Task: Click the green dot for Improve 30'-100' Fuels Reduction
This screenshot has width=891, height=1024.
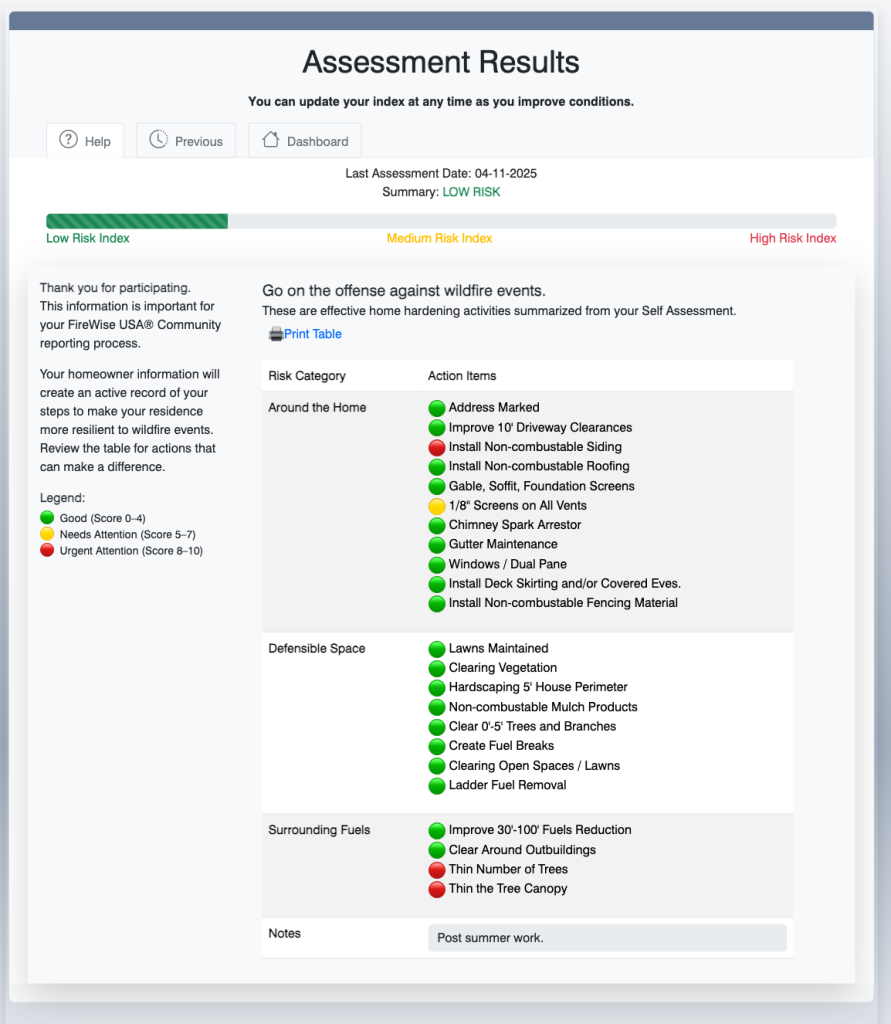Action: (x=437, y=831)
